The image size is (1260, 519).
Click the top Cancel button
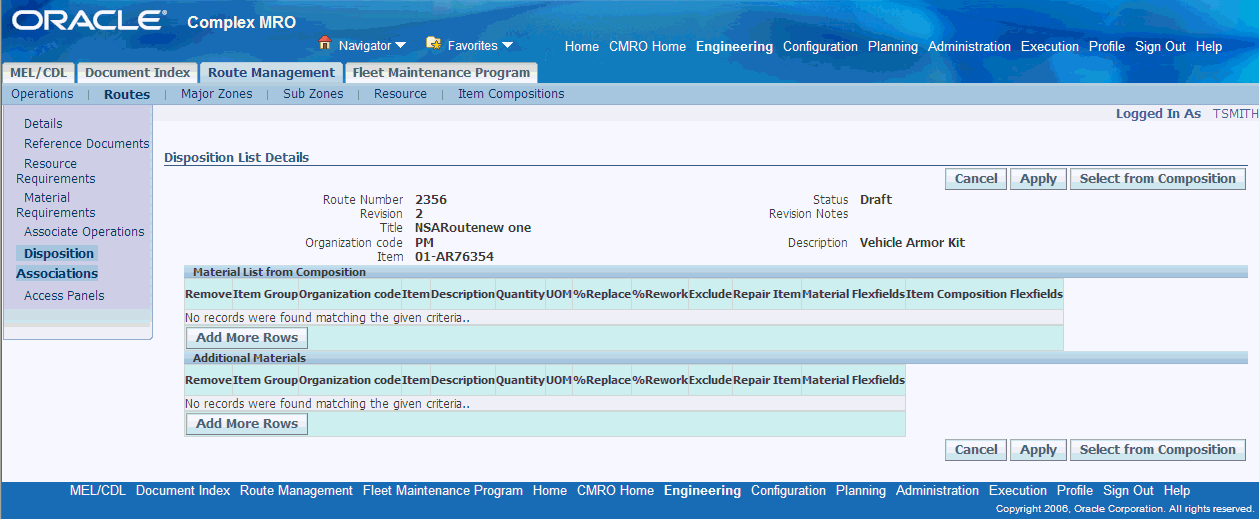coord(976,179)
